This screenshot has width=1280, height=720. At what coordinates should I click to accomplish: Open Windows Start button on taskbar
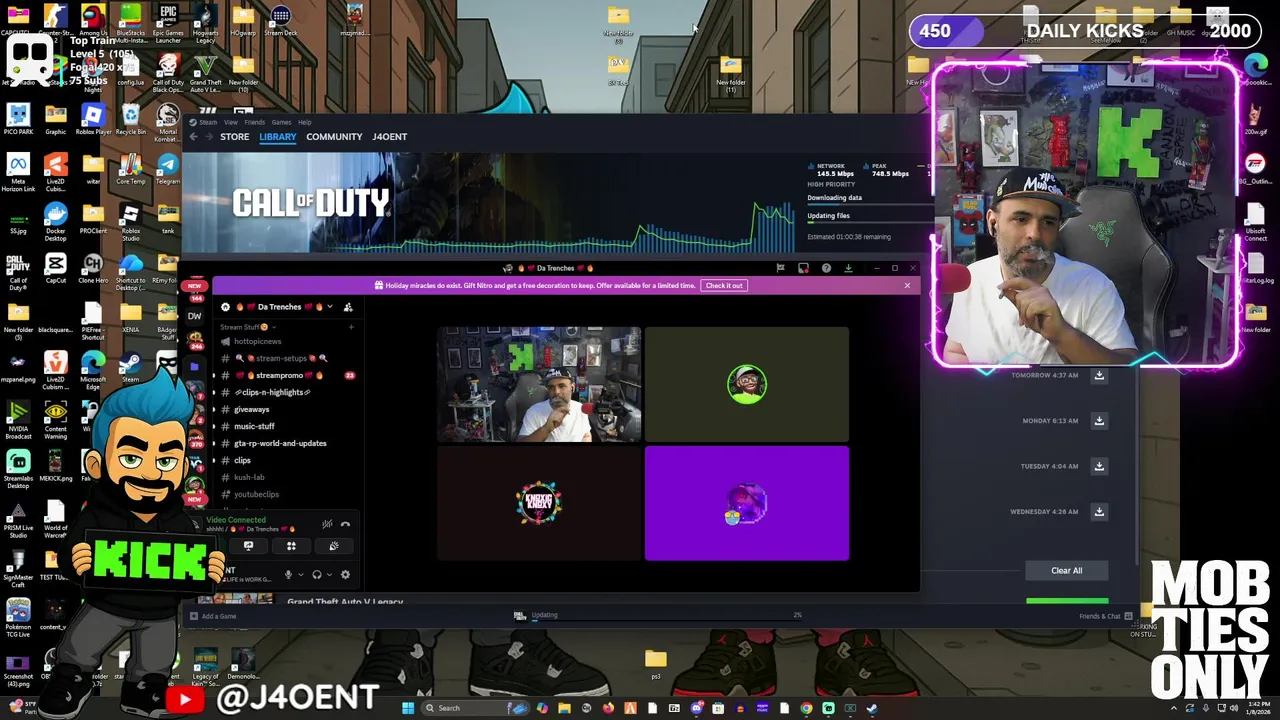[408, 708]
